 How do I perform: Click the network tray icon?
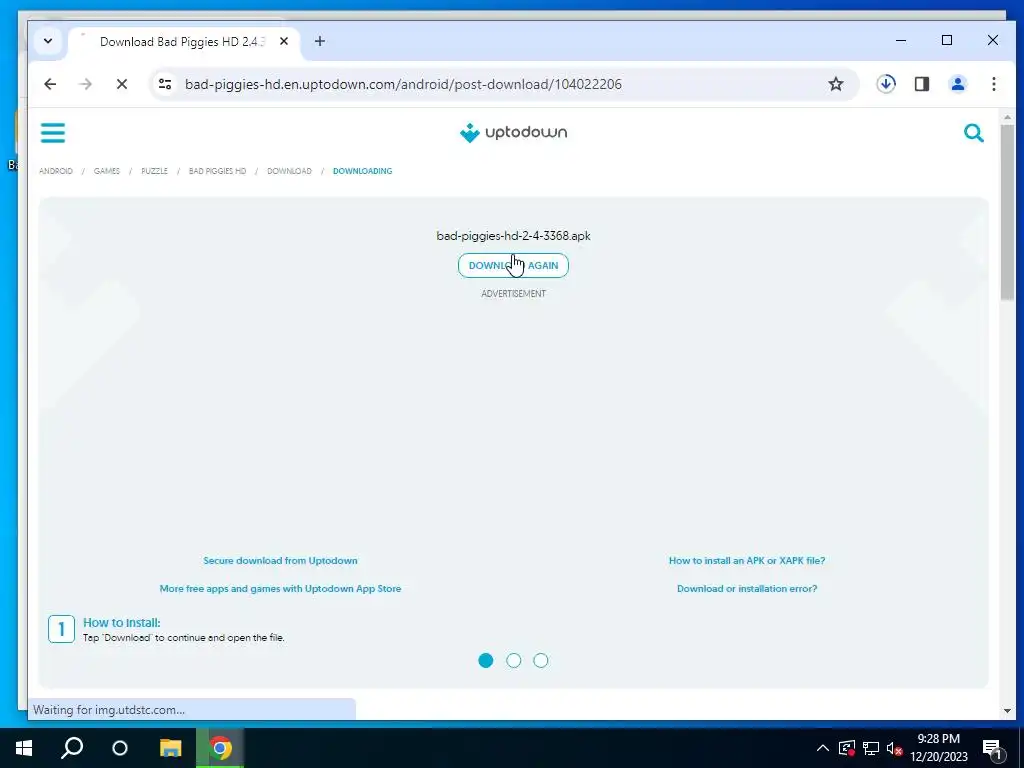871,748
